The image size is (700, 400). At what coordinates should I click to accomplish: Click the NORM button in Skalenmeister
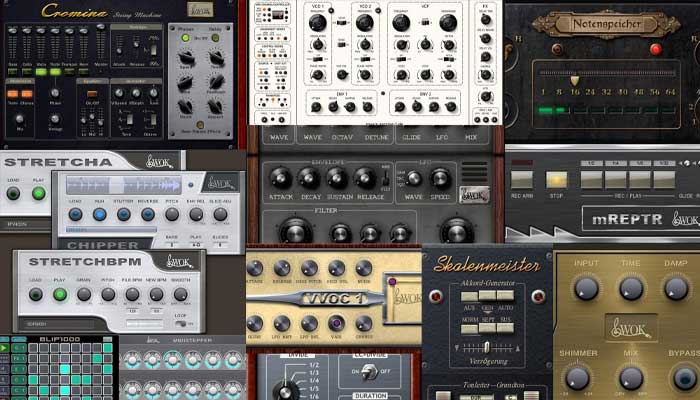tap(469, 329)
